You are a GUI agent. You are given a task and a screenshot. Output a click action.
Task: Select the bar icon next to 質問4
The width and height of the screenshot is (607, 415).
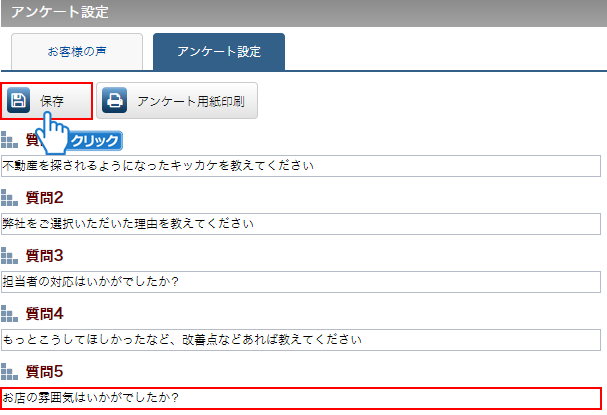10,313
